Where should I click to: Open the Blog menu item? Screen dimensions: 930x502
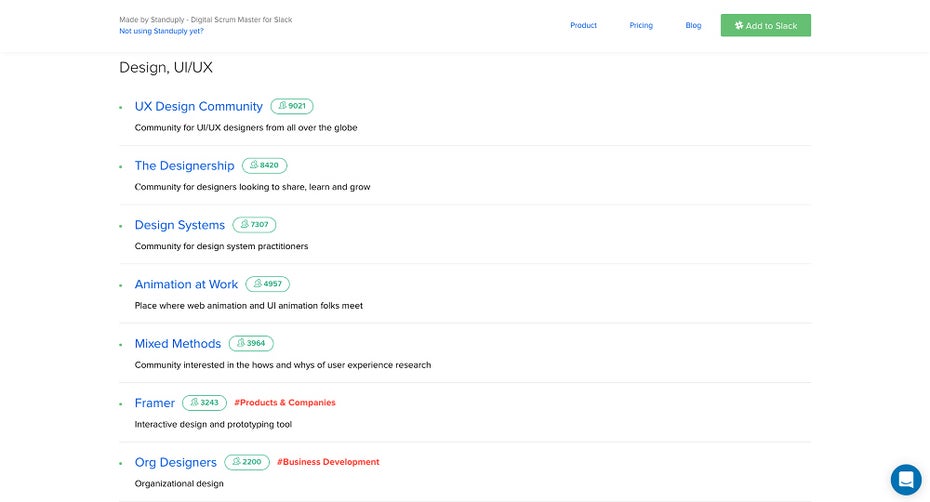(x=693, y=26)
